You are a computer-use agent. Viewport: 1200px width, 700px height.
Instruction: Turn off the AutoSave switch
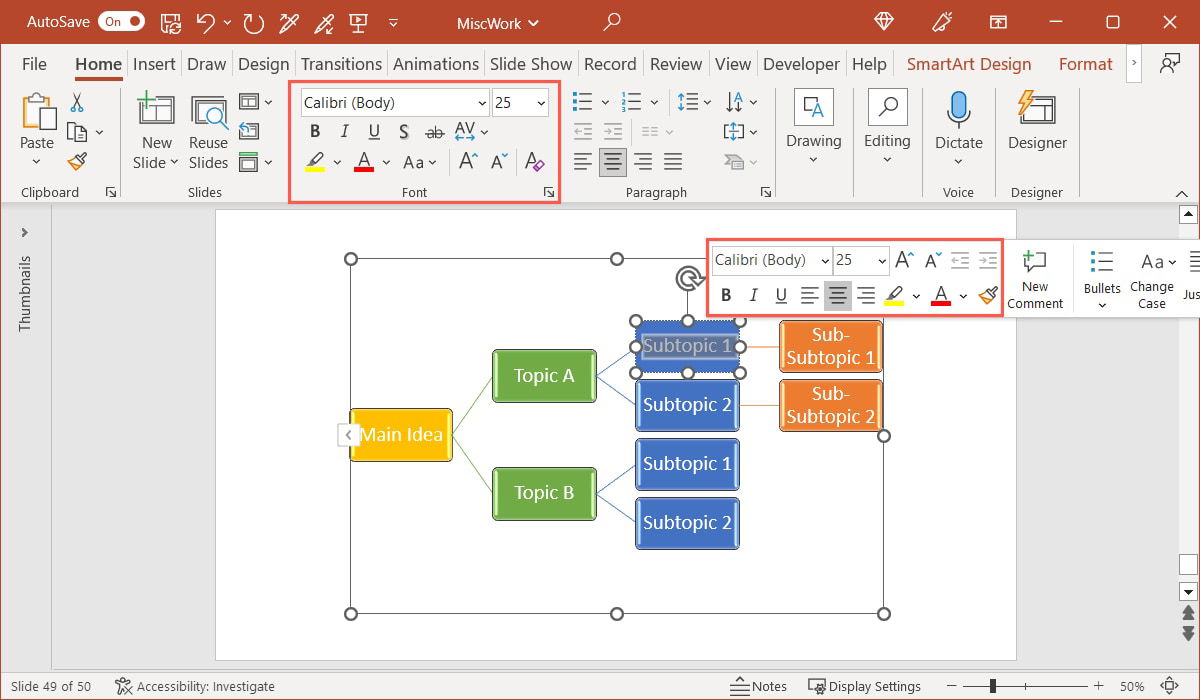[120, 21]
